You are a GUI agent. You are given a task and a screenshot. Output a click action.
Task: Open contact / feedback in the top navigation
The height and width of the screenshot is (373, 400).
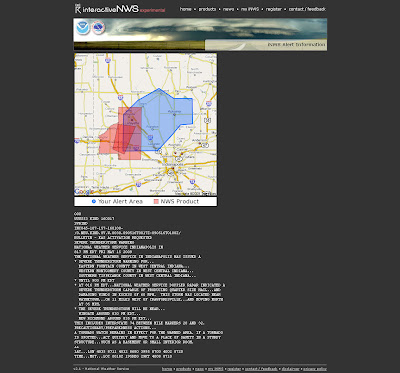click(x=307, y=9)
